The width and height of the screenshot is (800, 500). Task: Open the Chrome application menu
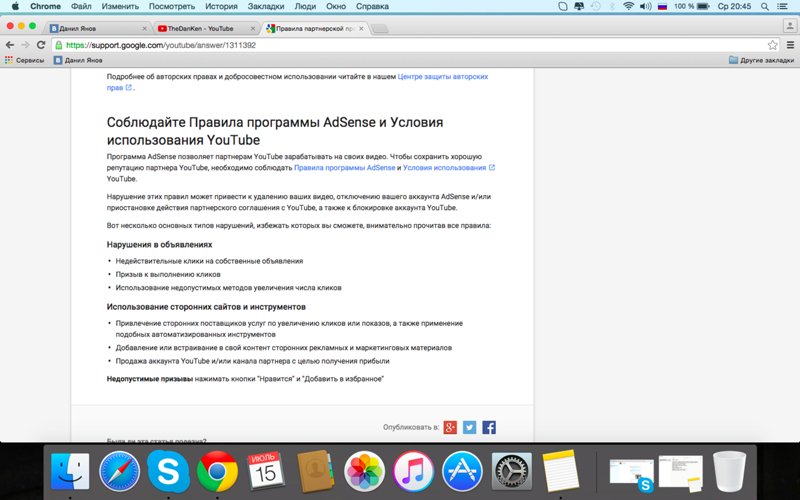tap(45, 6)
